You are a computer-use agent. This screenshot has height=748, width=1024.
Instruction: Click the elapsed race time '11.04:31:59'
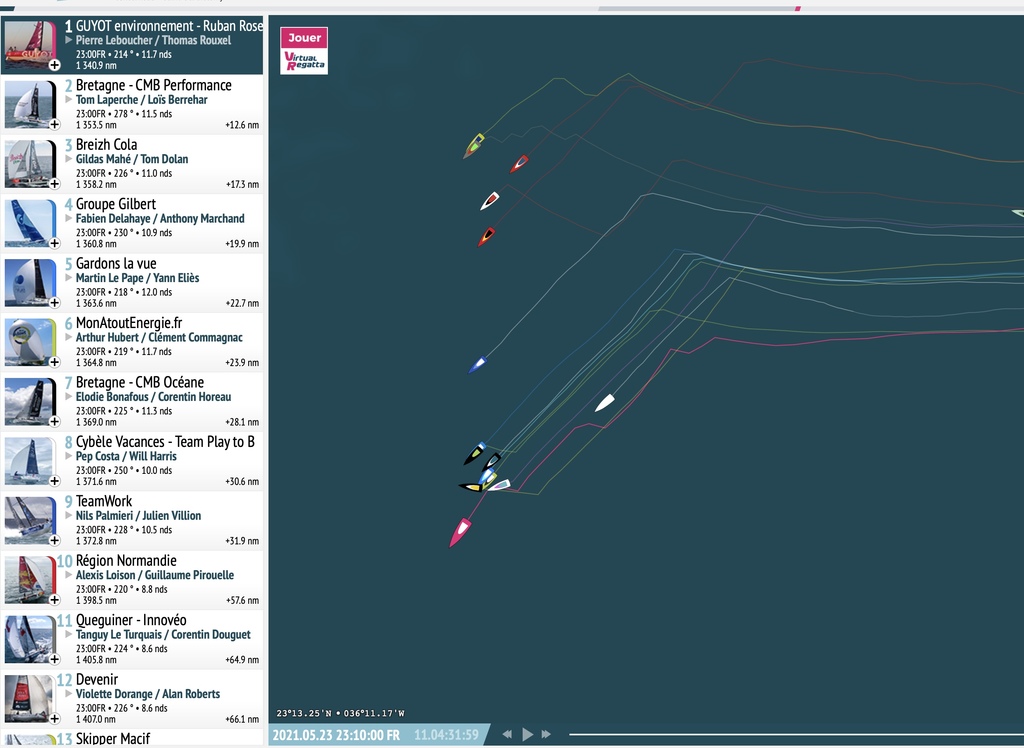(x=446, y=735)
